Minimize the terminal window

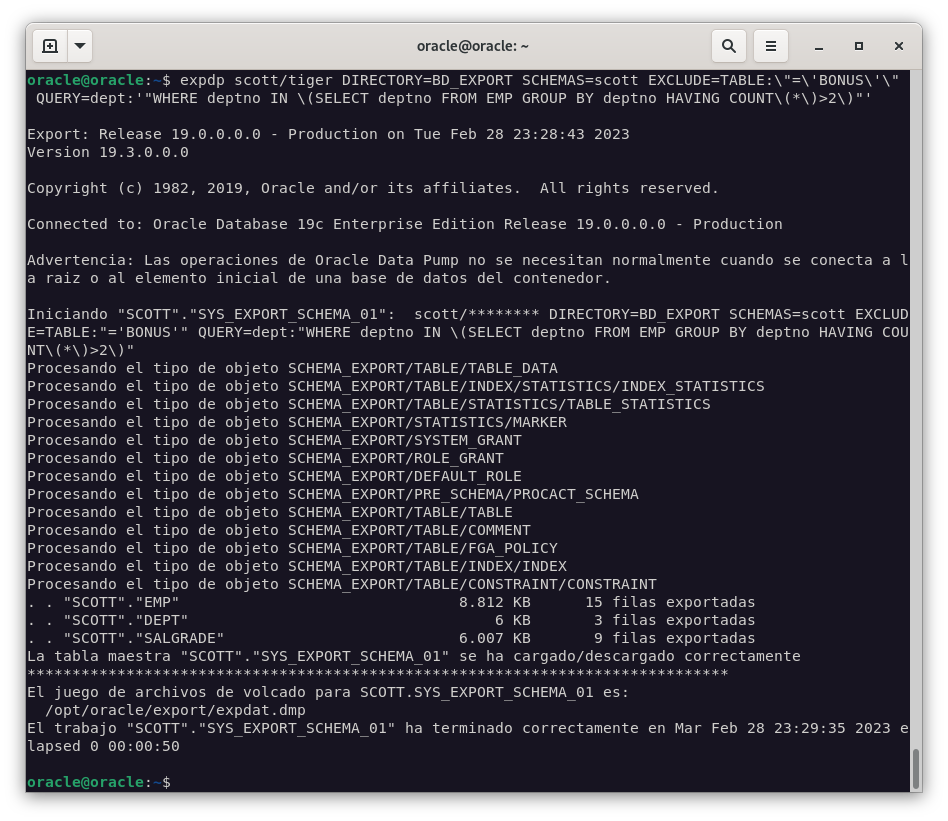pos(819,46)
